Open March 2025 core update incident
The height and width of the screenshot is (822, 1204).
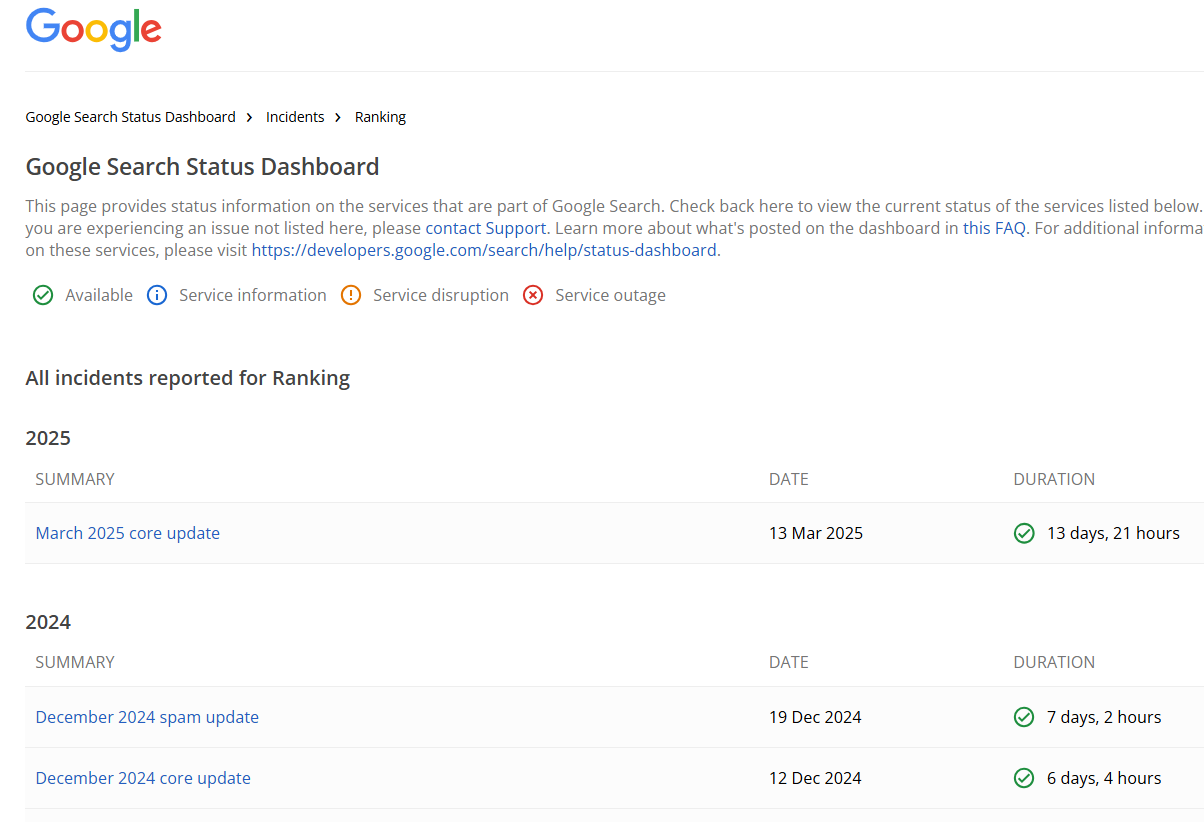click(128, 533)
